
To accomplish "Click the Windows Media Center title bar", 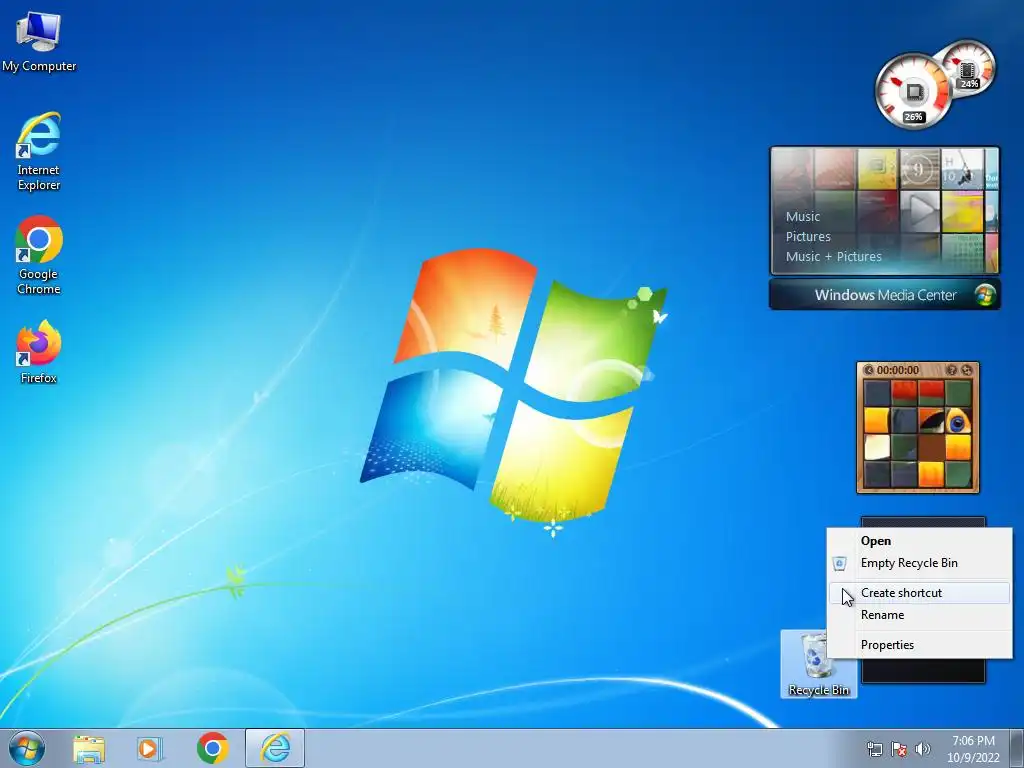I will 885,295.
